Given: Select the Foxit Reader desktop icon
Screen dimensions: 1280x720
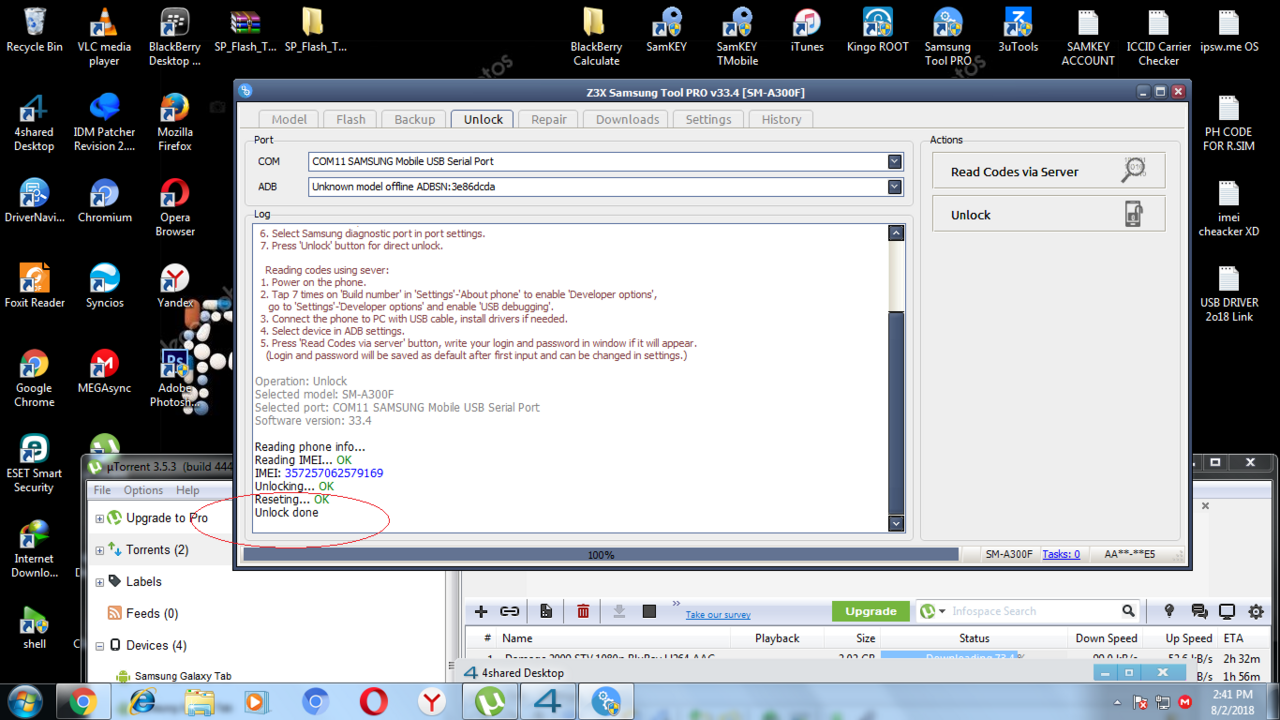Looking at the screenshot, I should 34,286.
